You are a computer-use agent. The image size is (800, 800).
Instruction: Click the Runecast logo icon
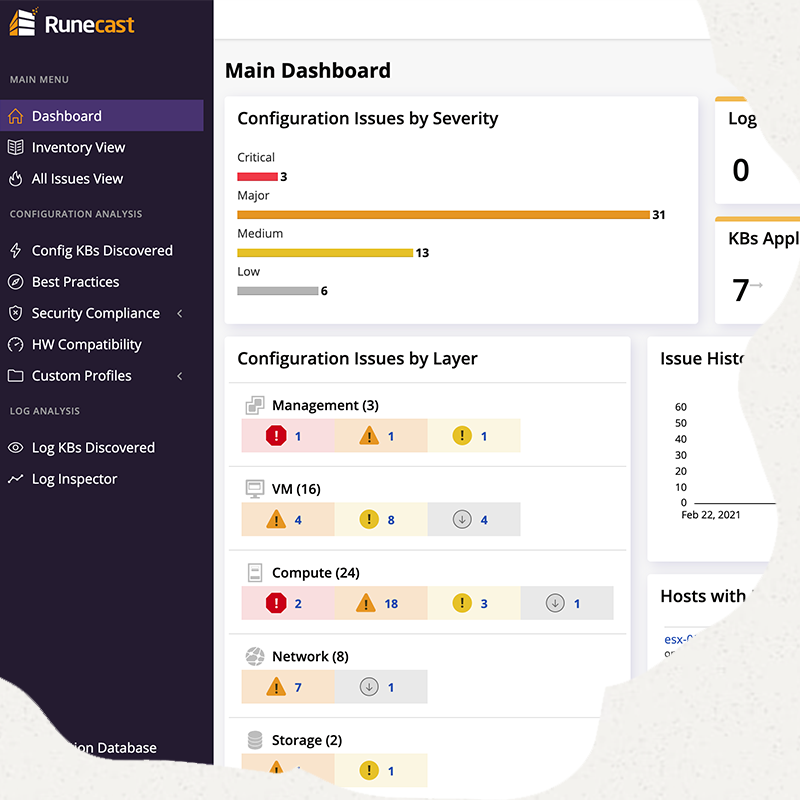point(23,22)
